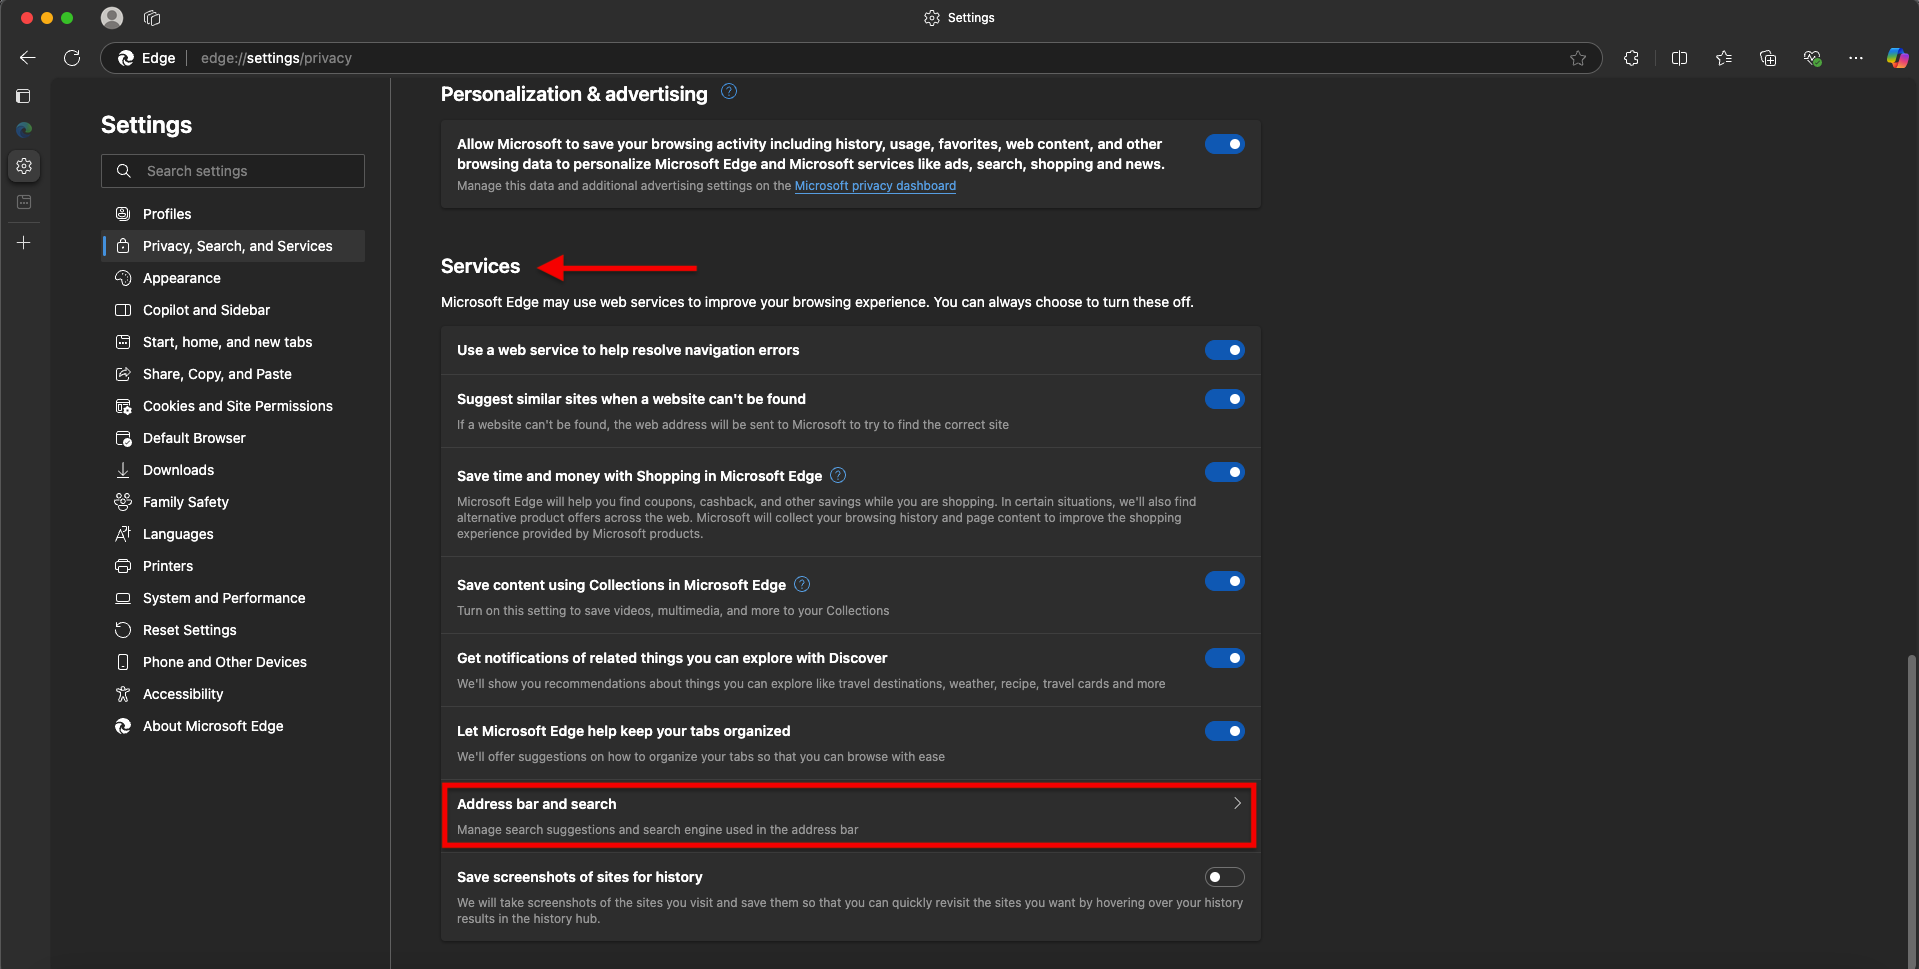This screenshot has height=969, width=1919.
Task: Open Collections icon in toolbar
Action: 1768,58
